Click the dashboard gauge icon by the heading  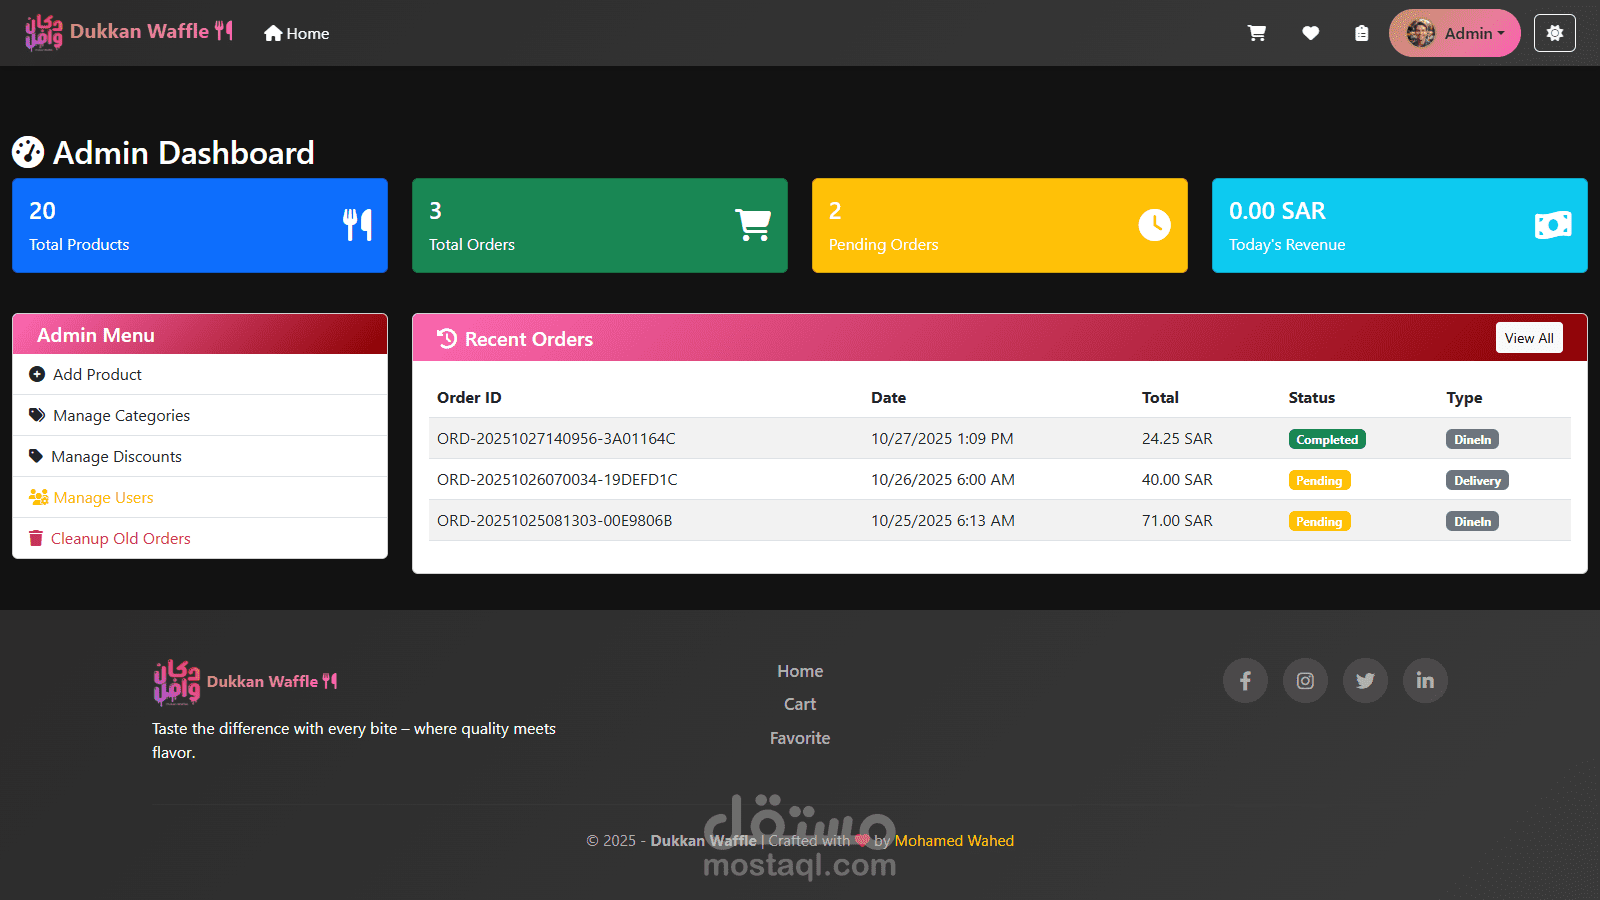click(x=28, y=152)
